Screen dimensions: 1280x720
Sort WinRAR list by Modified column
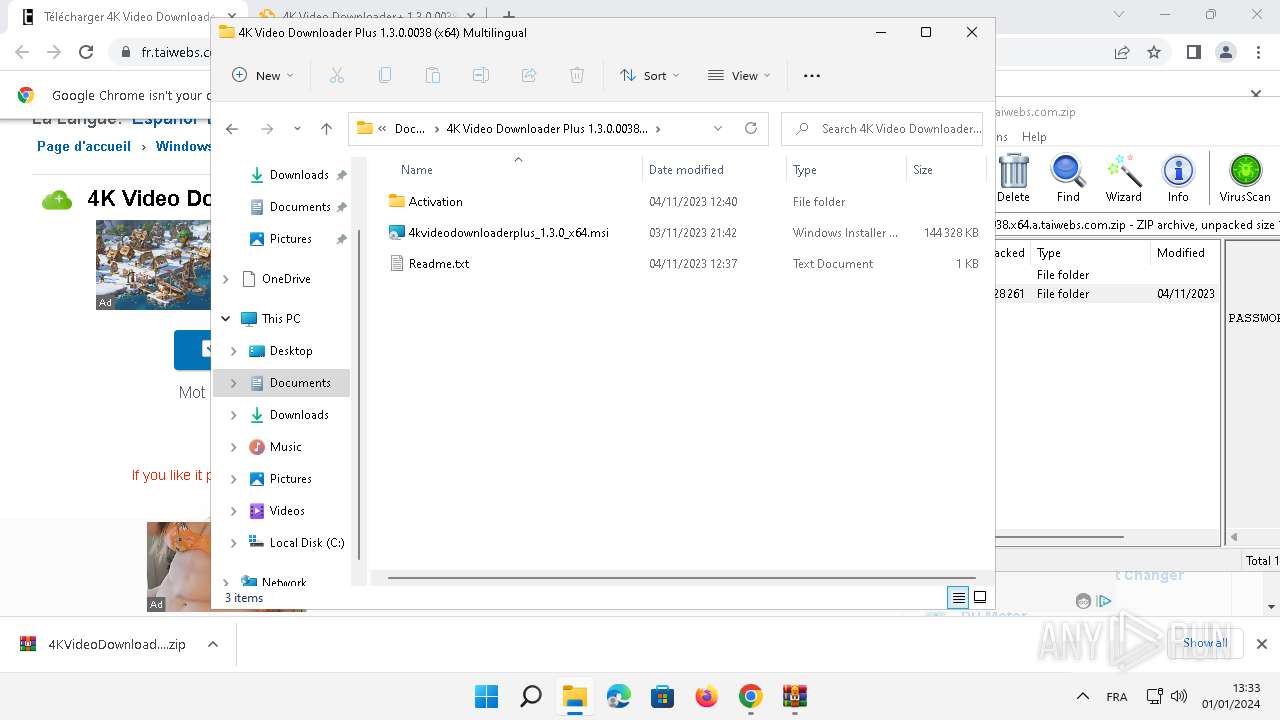(x=1180, y=253)
